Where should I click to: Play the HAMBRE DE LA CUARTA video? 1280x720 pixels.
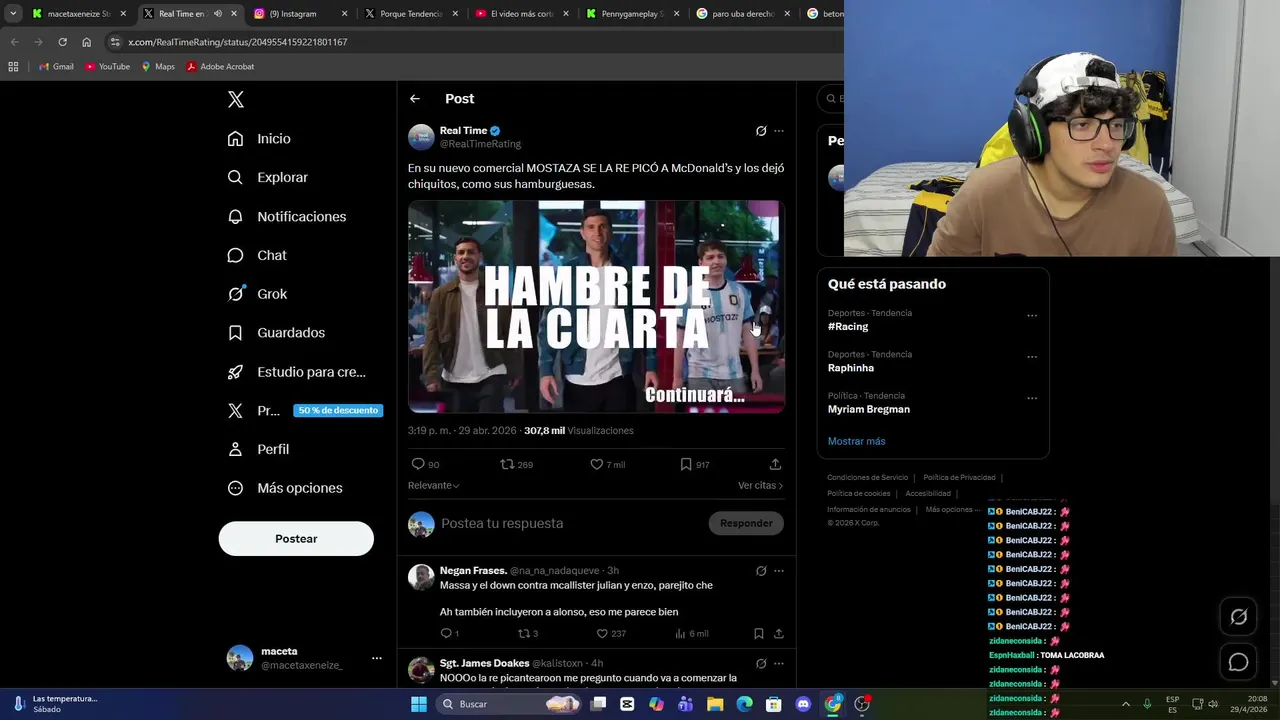click(596, 306)
